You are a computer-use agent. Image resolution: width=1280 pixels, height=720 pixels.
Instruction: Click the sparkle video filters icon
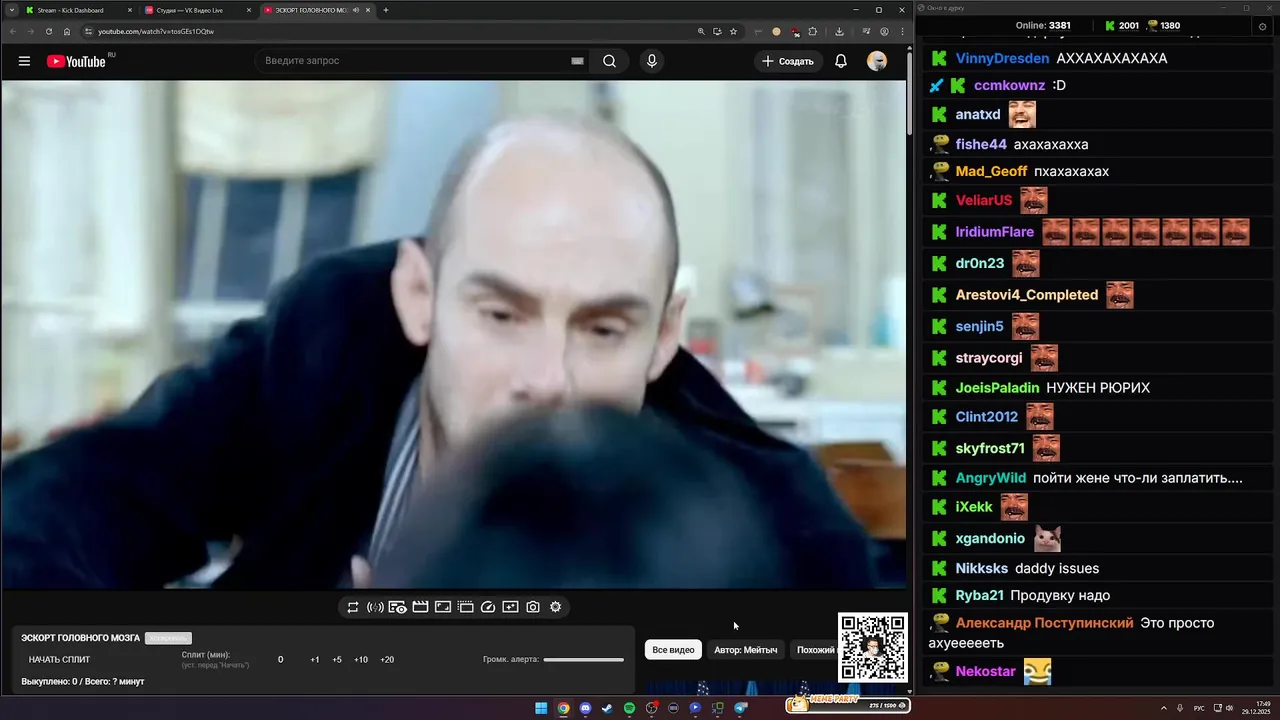click(510, 607)
